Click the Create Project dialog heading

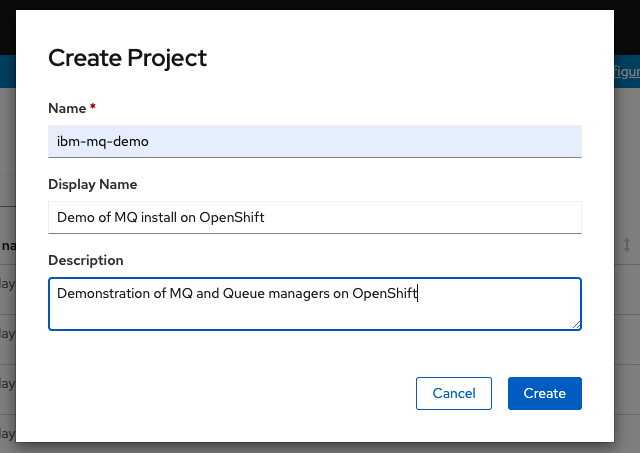pyautogui.click(x=127, y=58)
